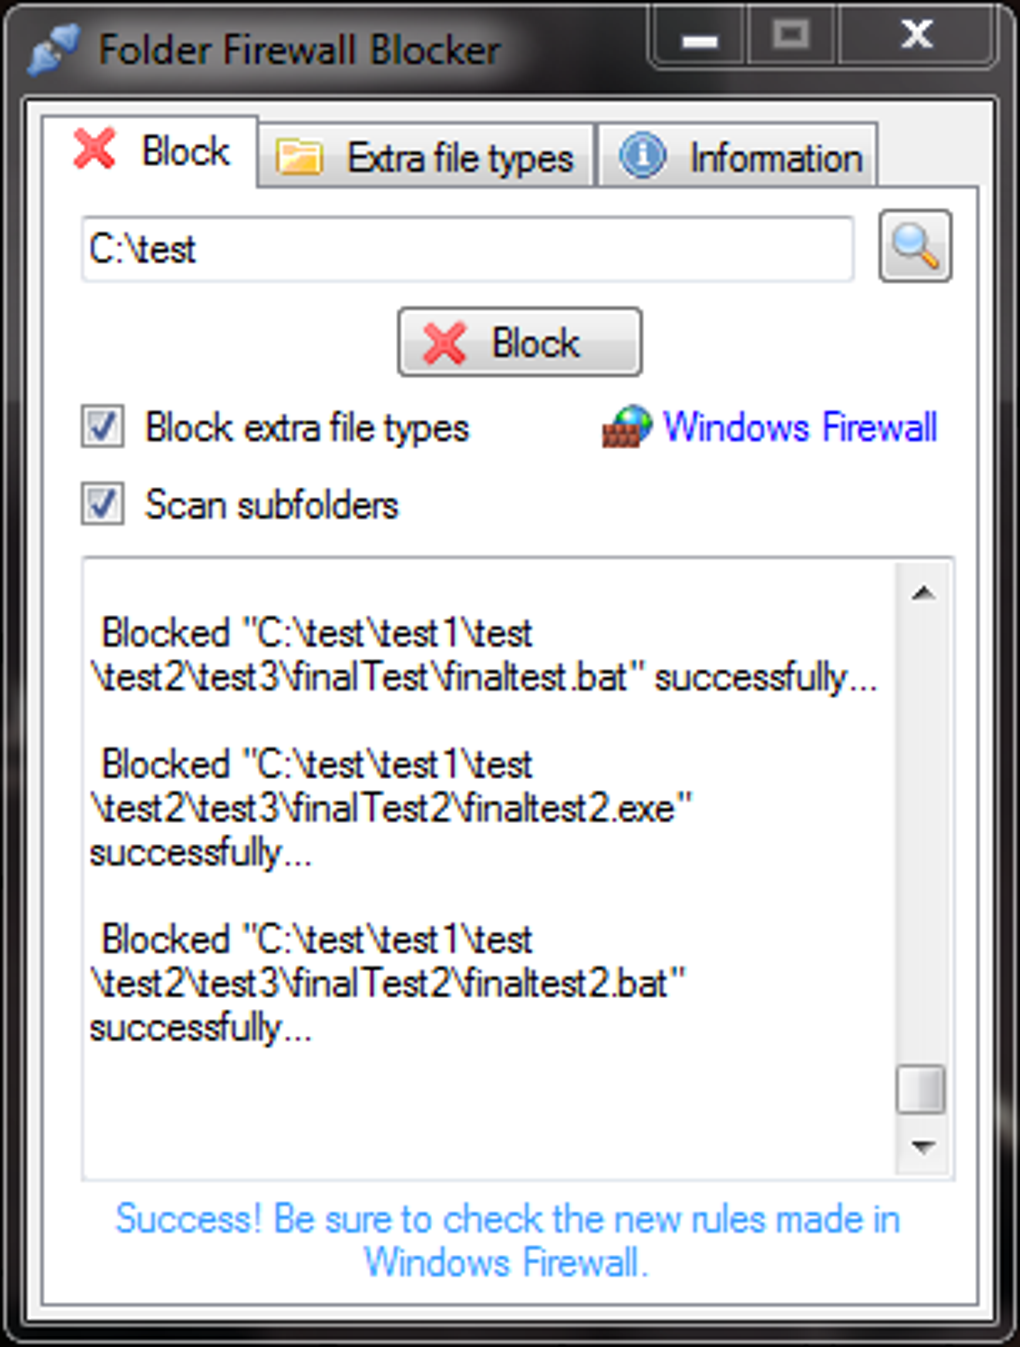
Task: Close the Folder Firewall Blocker window
Action: pos(916,36)
